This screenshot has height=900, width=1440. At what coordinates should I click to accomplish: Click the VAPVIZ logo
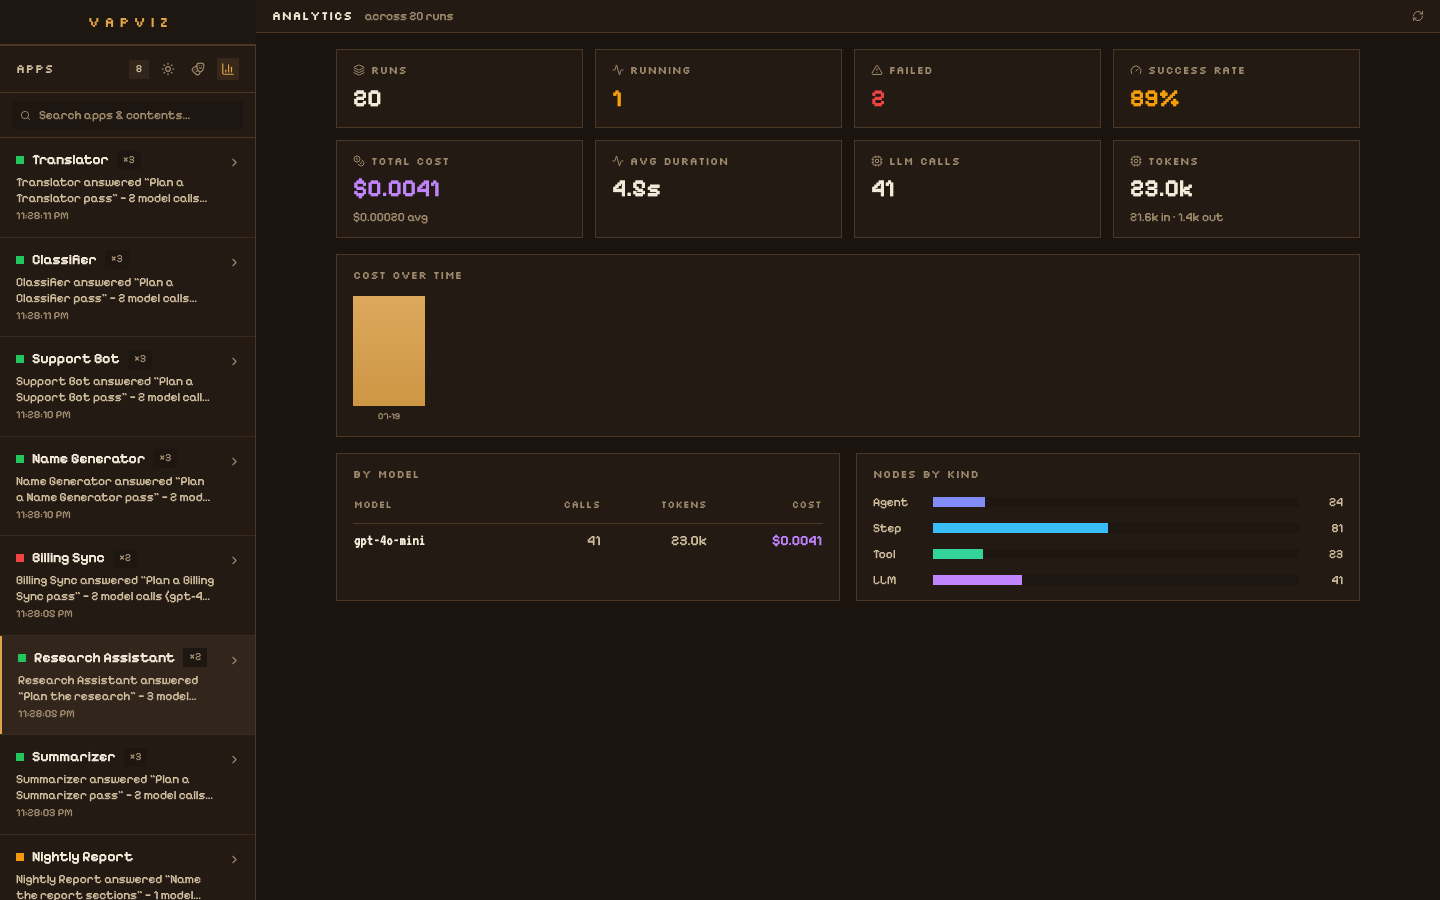tap(128, 22)
